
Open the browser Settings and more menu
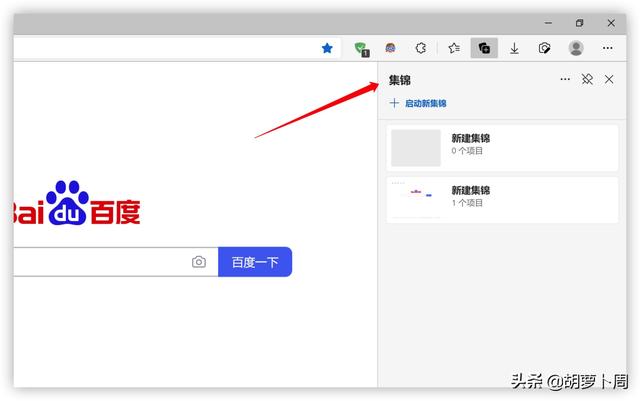pos(607,48)
